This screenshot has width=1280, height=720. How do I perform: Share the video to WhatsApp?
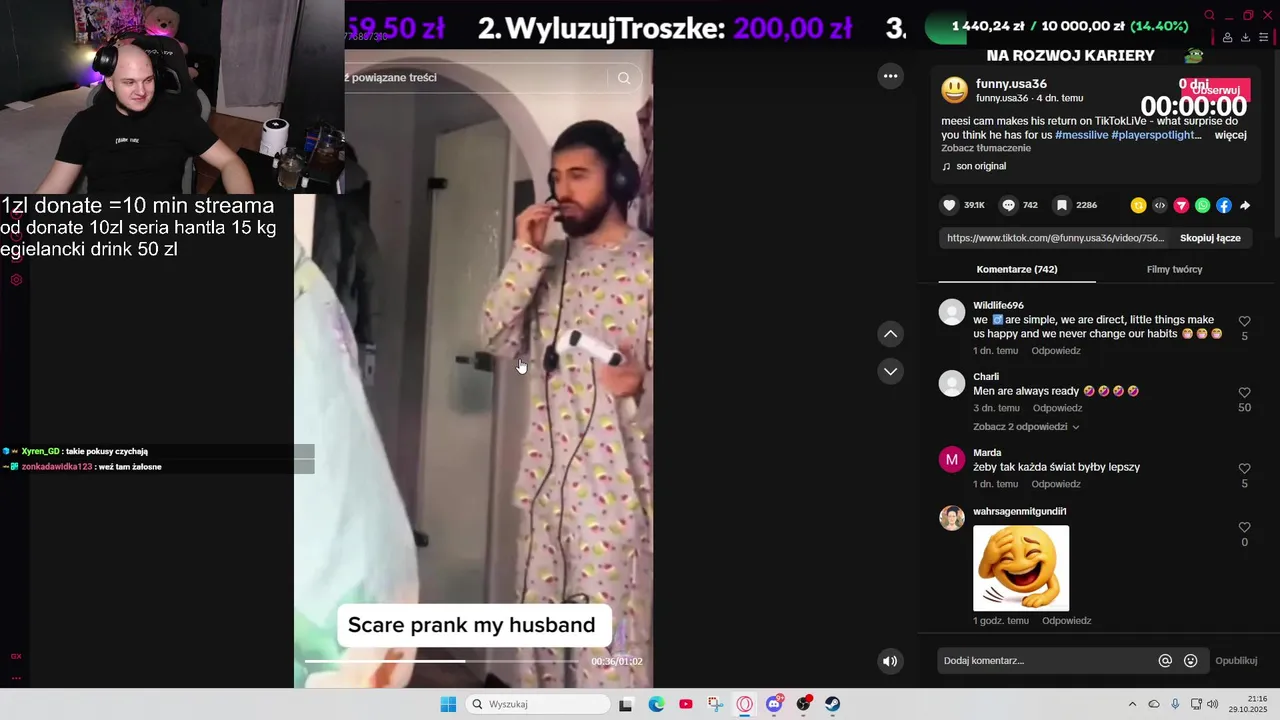pyautogui.click(x=1202, y=205)
